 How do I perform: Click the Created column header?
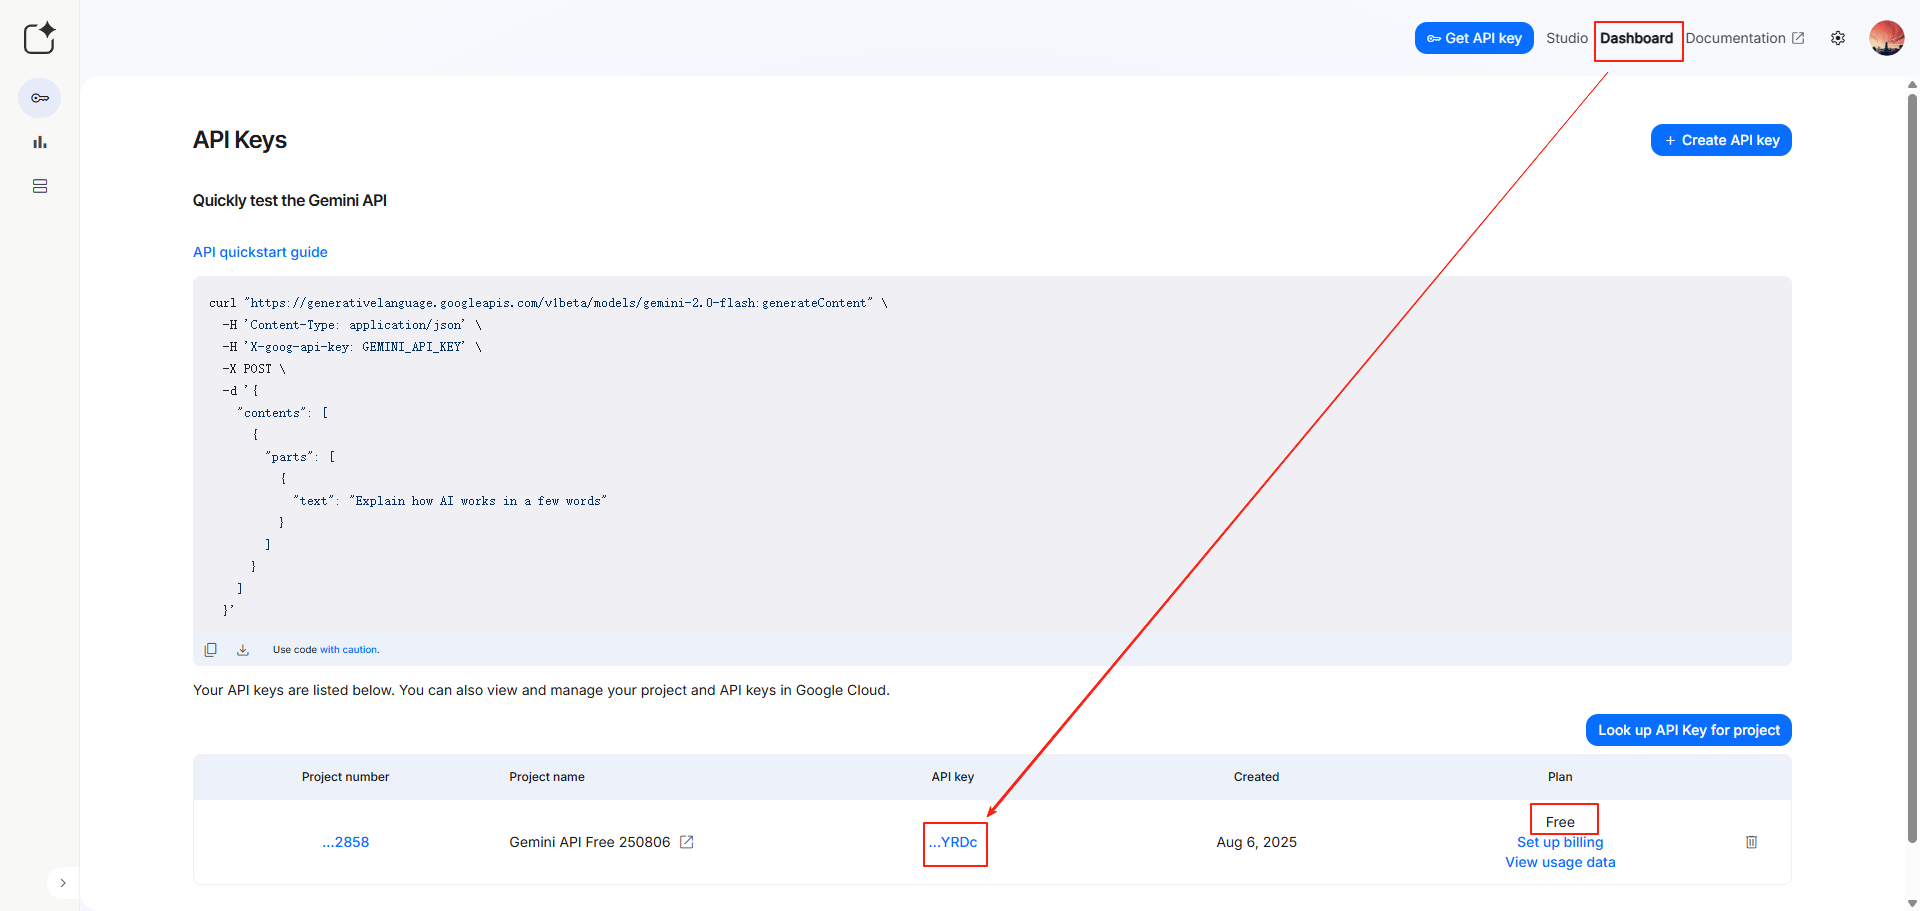click(x=1256, y=777)
